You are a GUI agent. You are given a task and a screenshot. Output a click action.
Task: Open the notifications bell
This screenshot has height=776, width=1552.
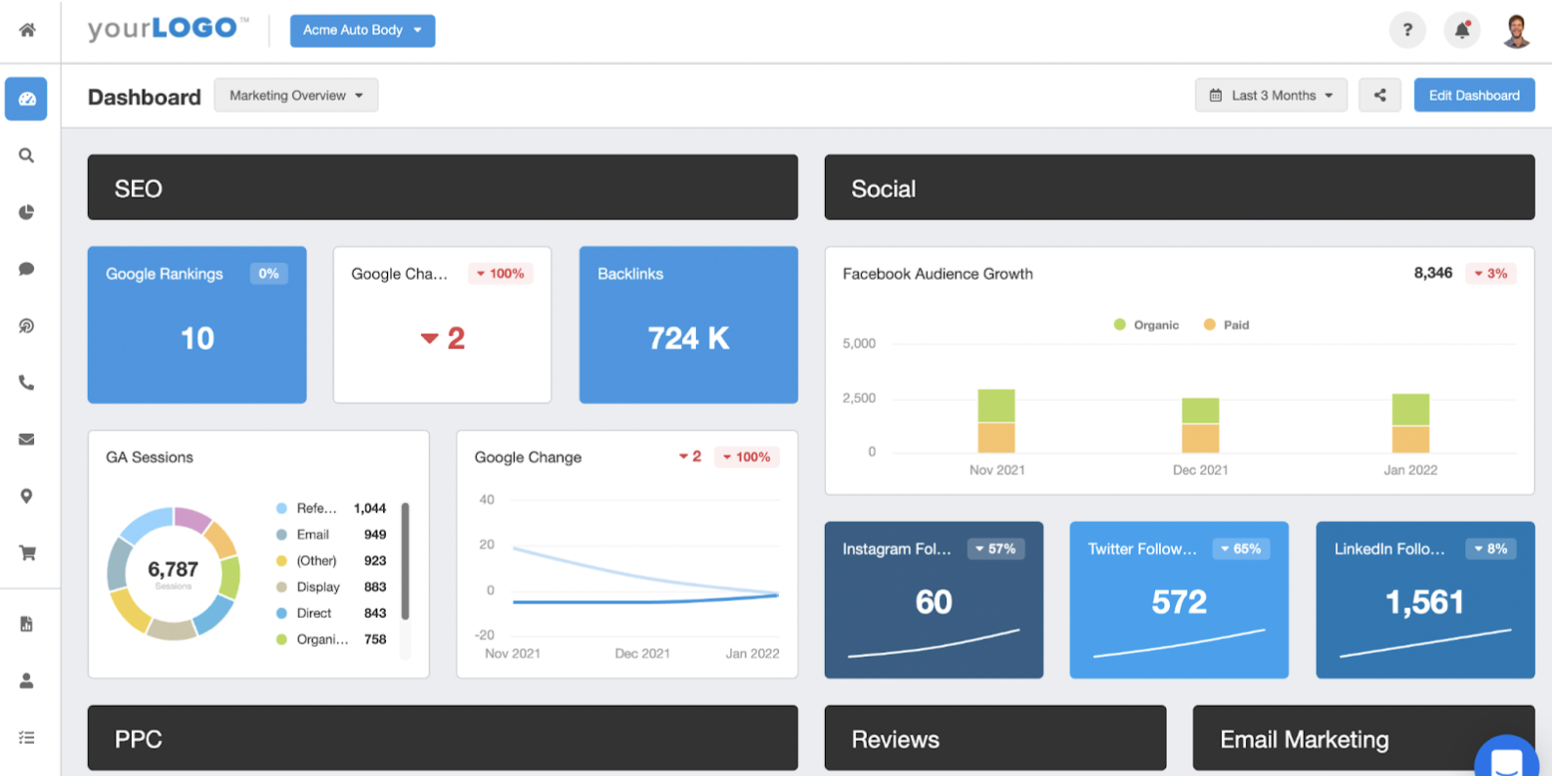(x=1462, y=30)
